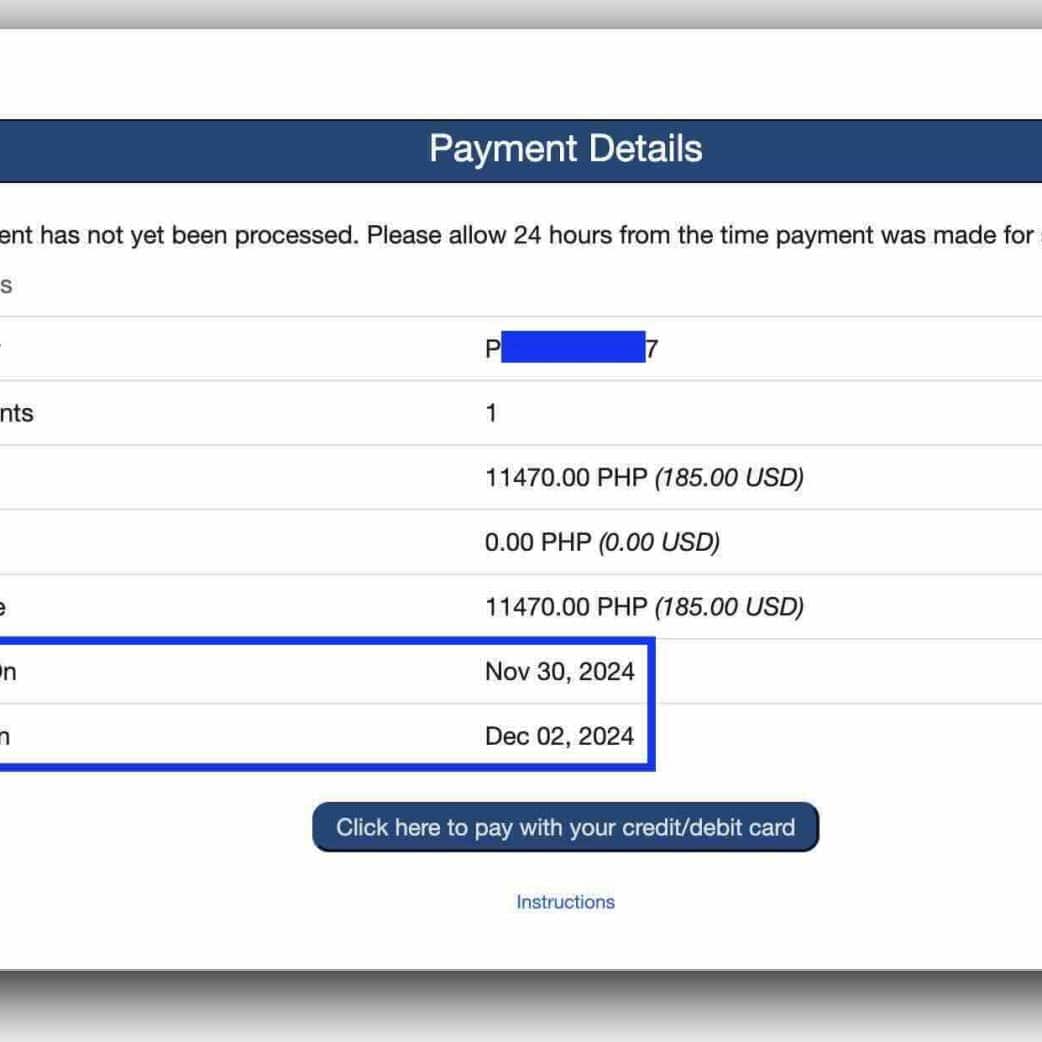Click the (0.00 USD) converted amount

[659, 543]
